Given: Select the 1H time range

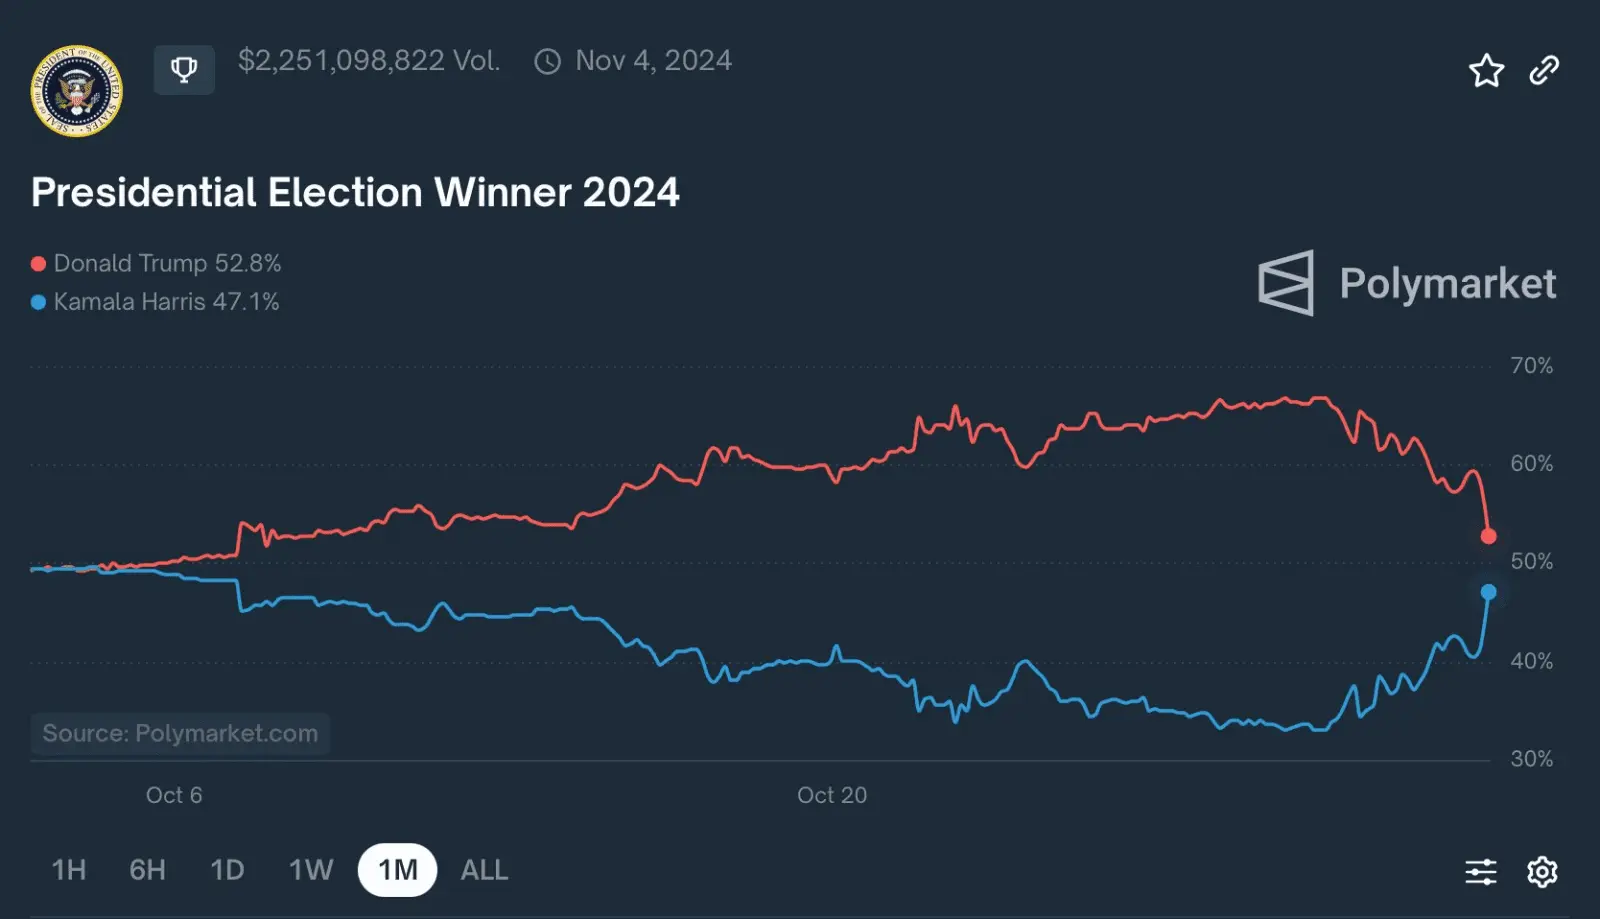Looking at the screenshot, I should (x=69, y=870).
